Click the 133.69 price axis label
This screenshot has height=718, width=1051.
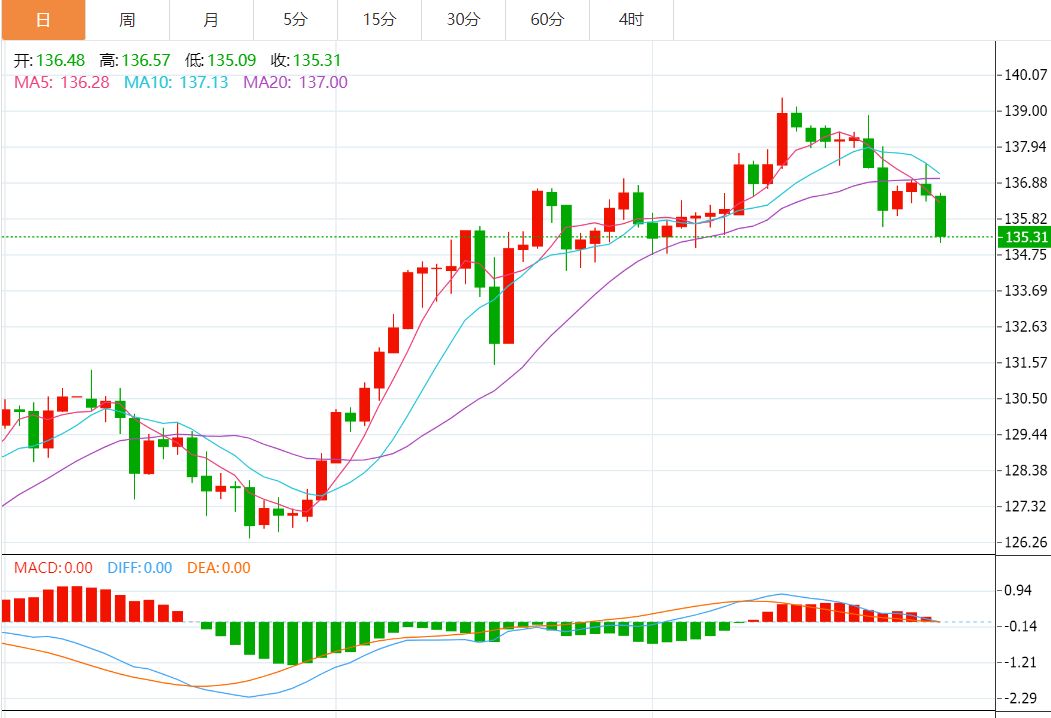click(x=1026, y=291)
